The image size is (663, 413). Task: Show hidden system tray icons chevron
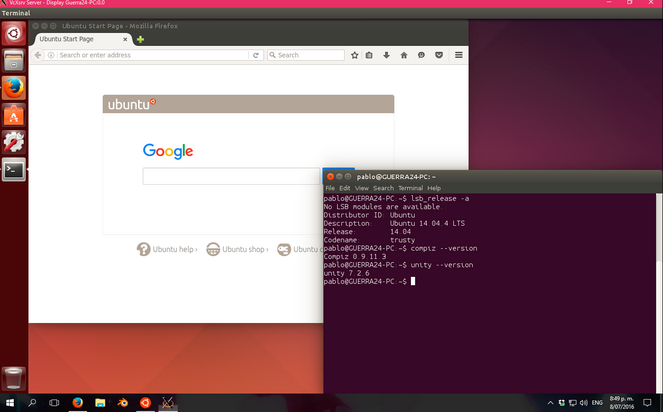tap(550, 403)
